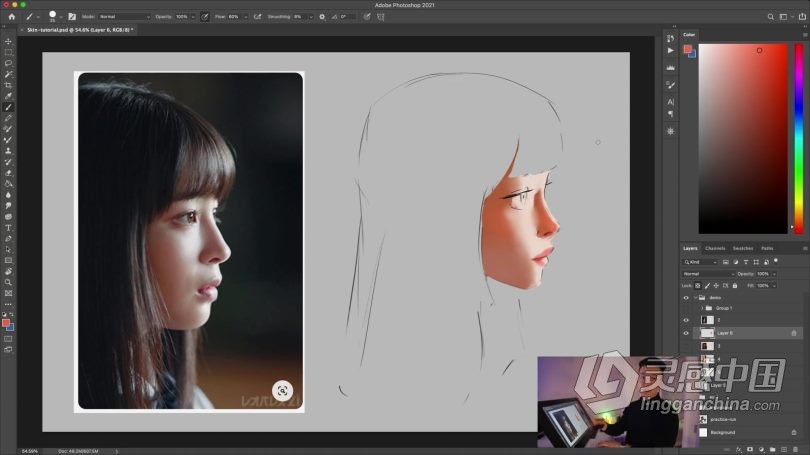Toggle lock position icon
Image resolution: width=810 pixels, height=455 pixels.
(716, 286)
